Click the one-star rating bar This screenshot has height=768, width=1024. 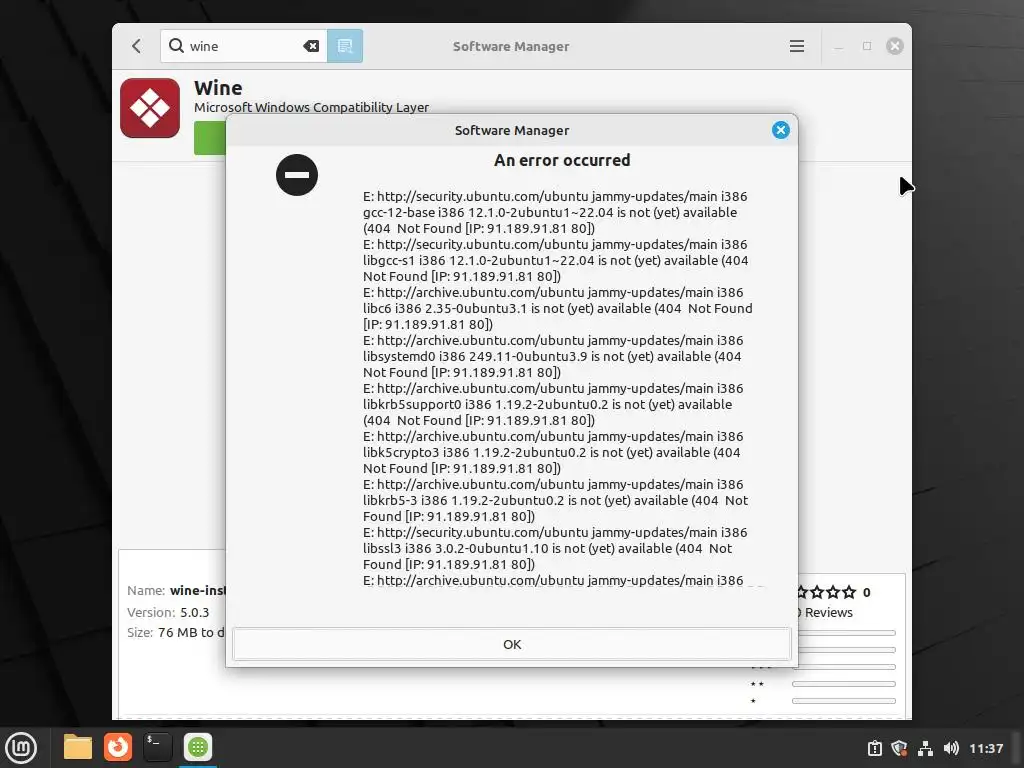[x=843, y=701]
